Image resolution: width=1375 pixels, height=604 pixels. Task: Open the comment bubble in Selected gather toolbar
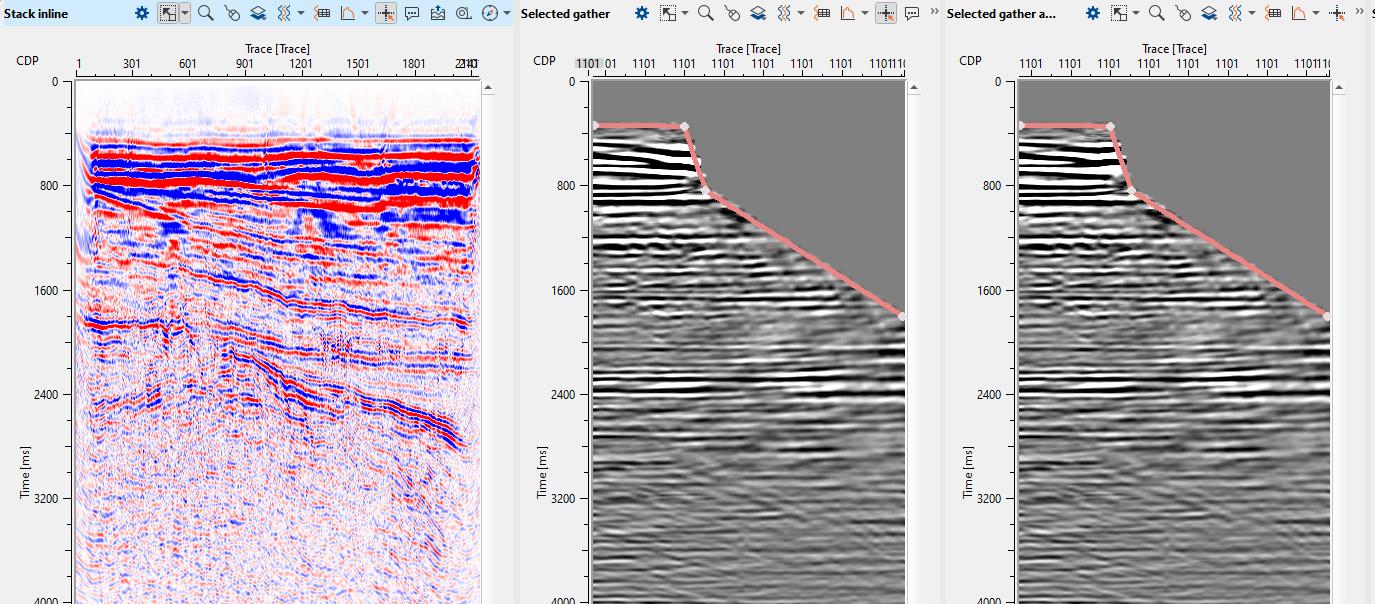(x=911, y=13)
